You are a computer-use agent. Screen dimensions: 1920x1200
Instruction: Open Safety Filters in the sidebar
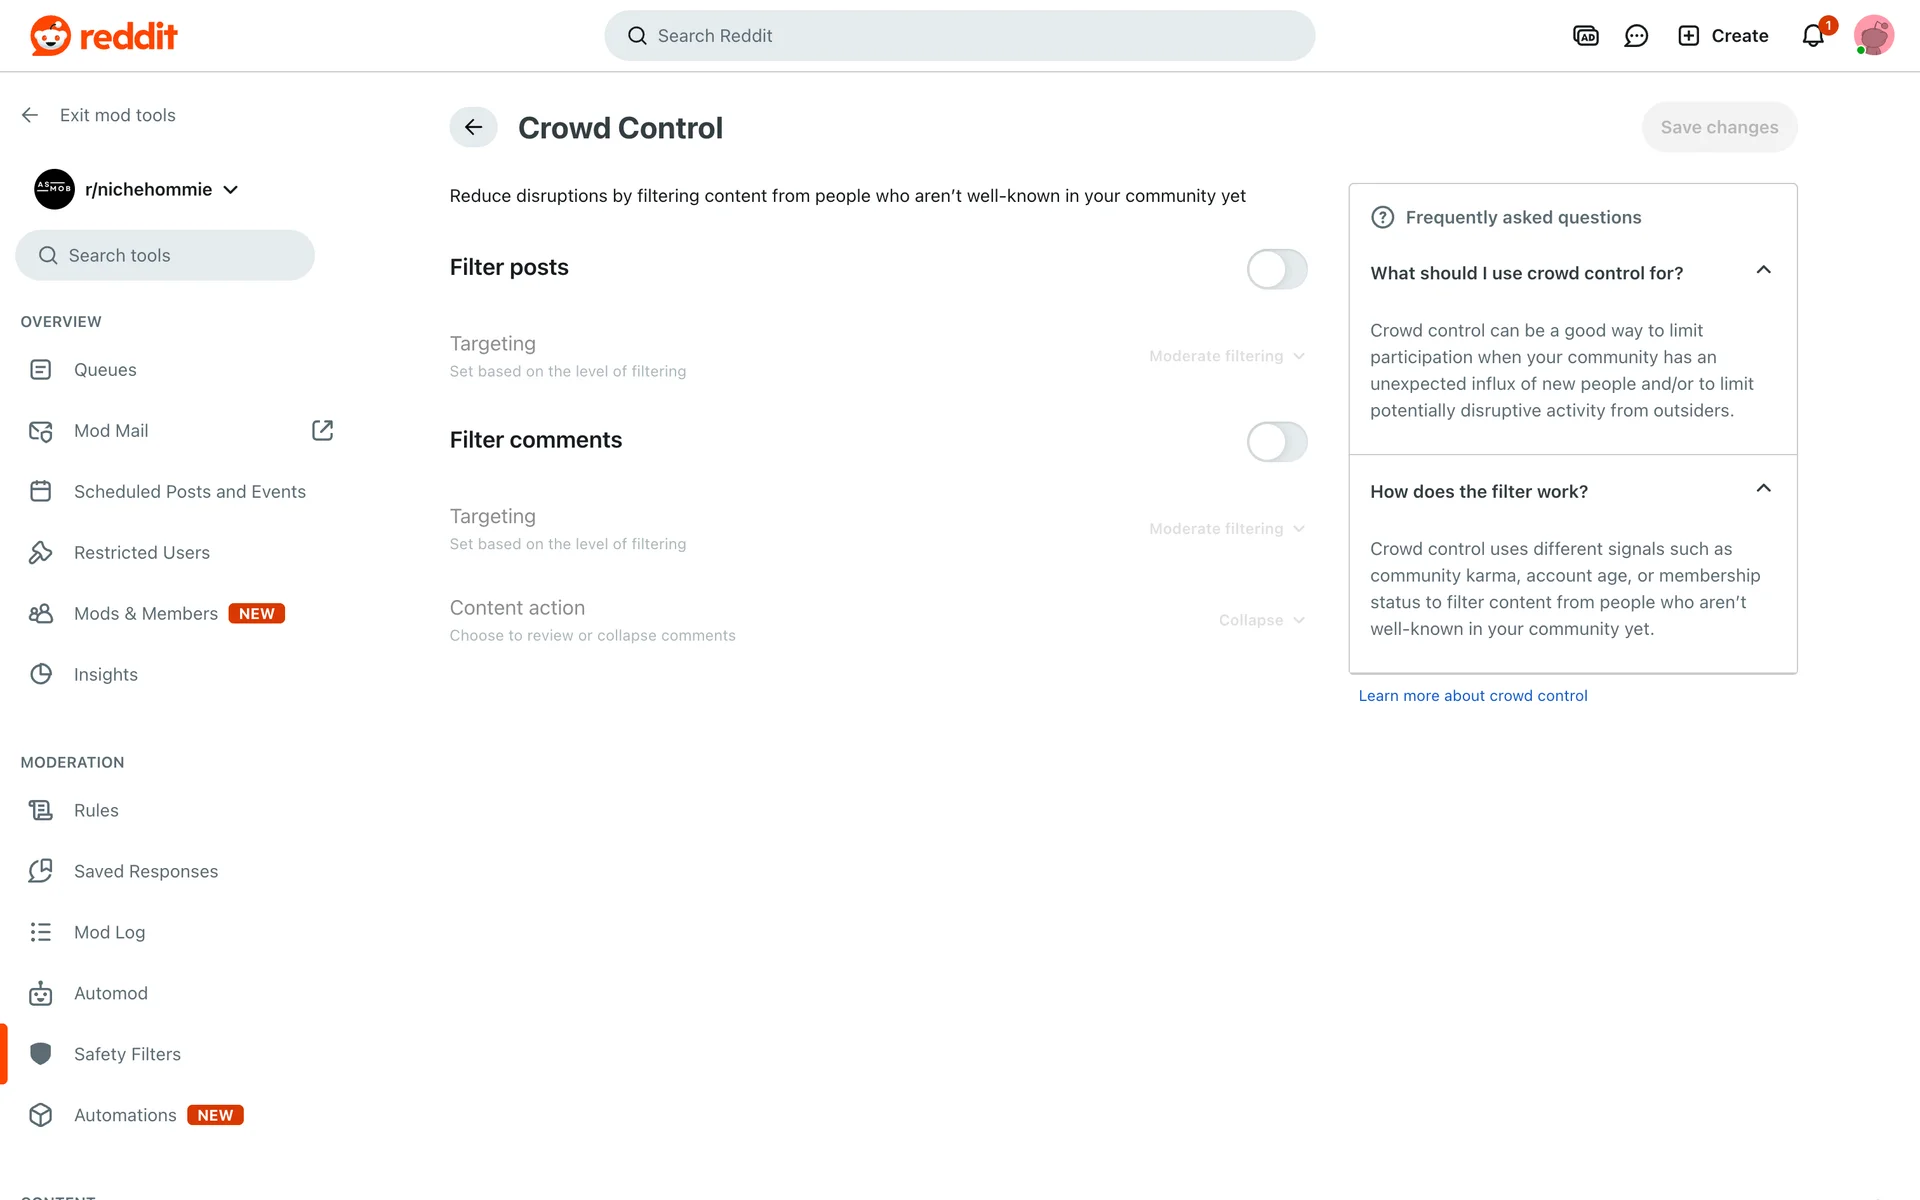pos(127,1054)
